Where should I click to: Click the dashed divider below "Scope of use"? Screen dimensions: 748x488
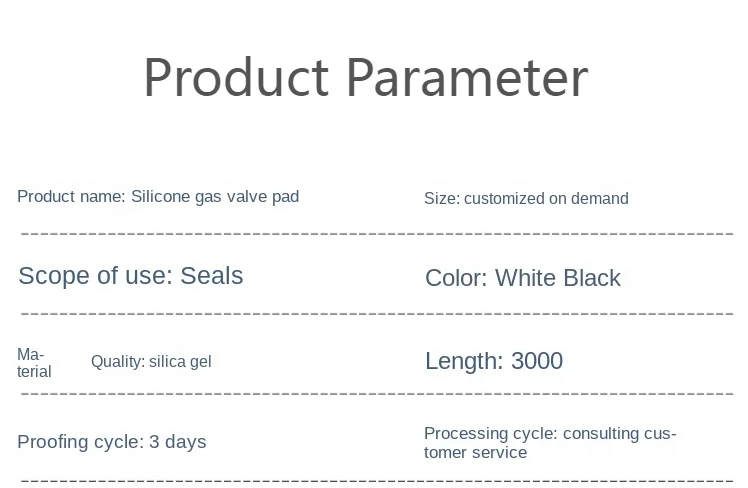tap(378, 312)
